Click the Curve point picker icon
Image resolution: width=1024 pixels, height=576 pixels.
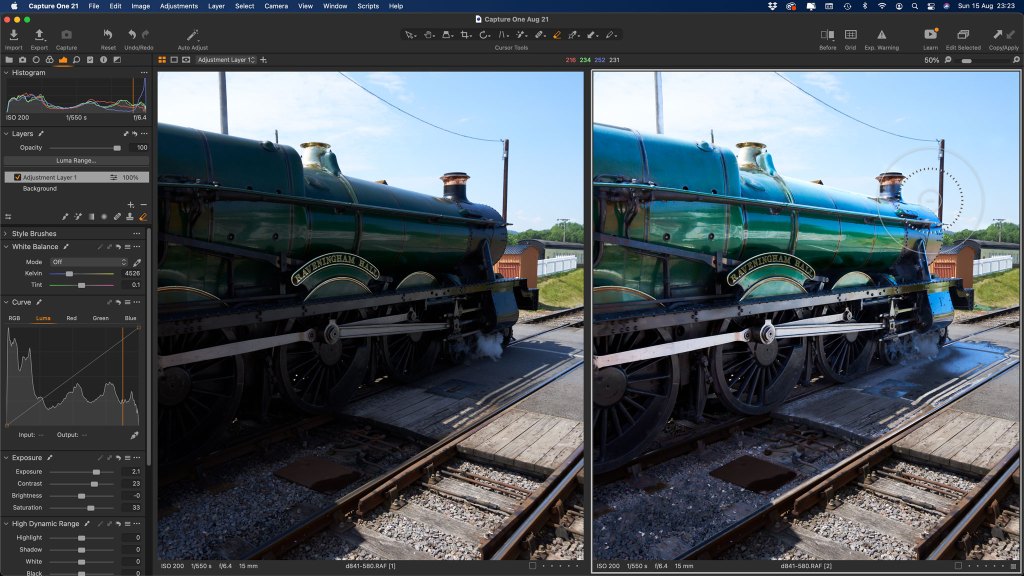pos(134,435)
